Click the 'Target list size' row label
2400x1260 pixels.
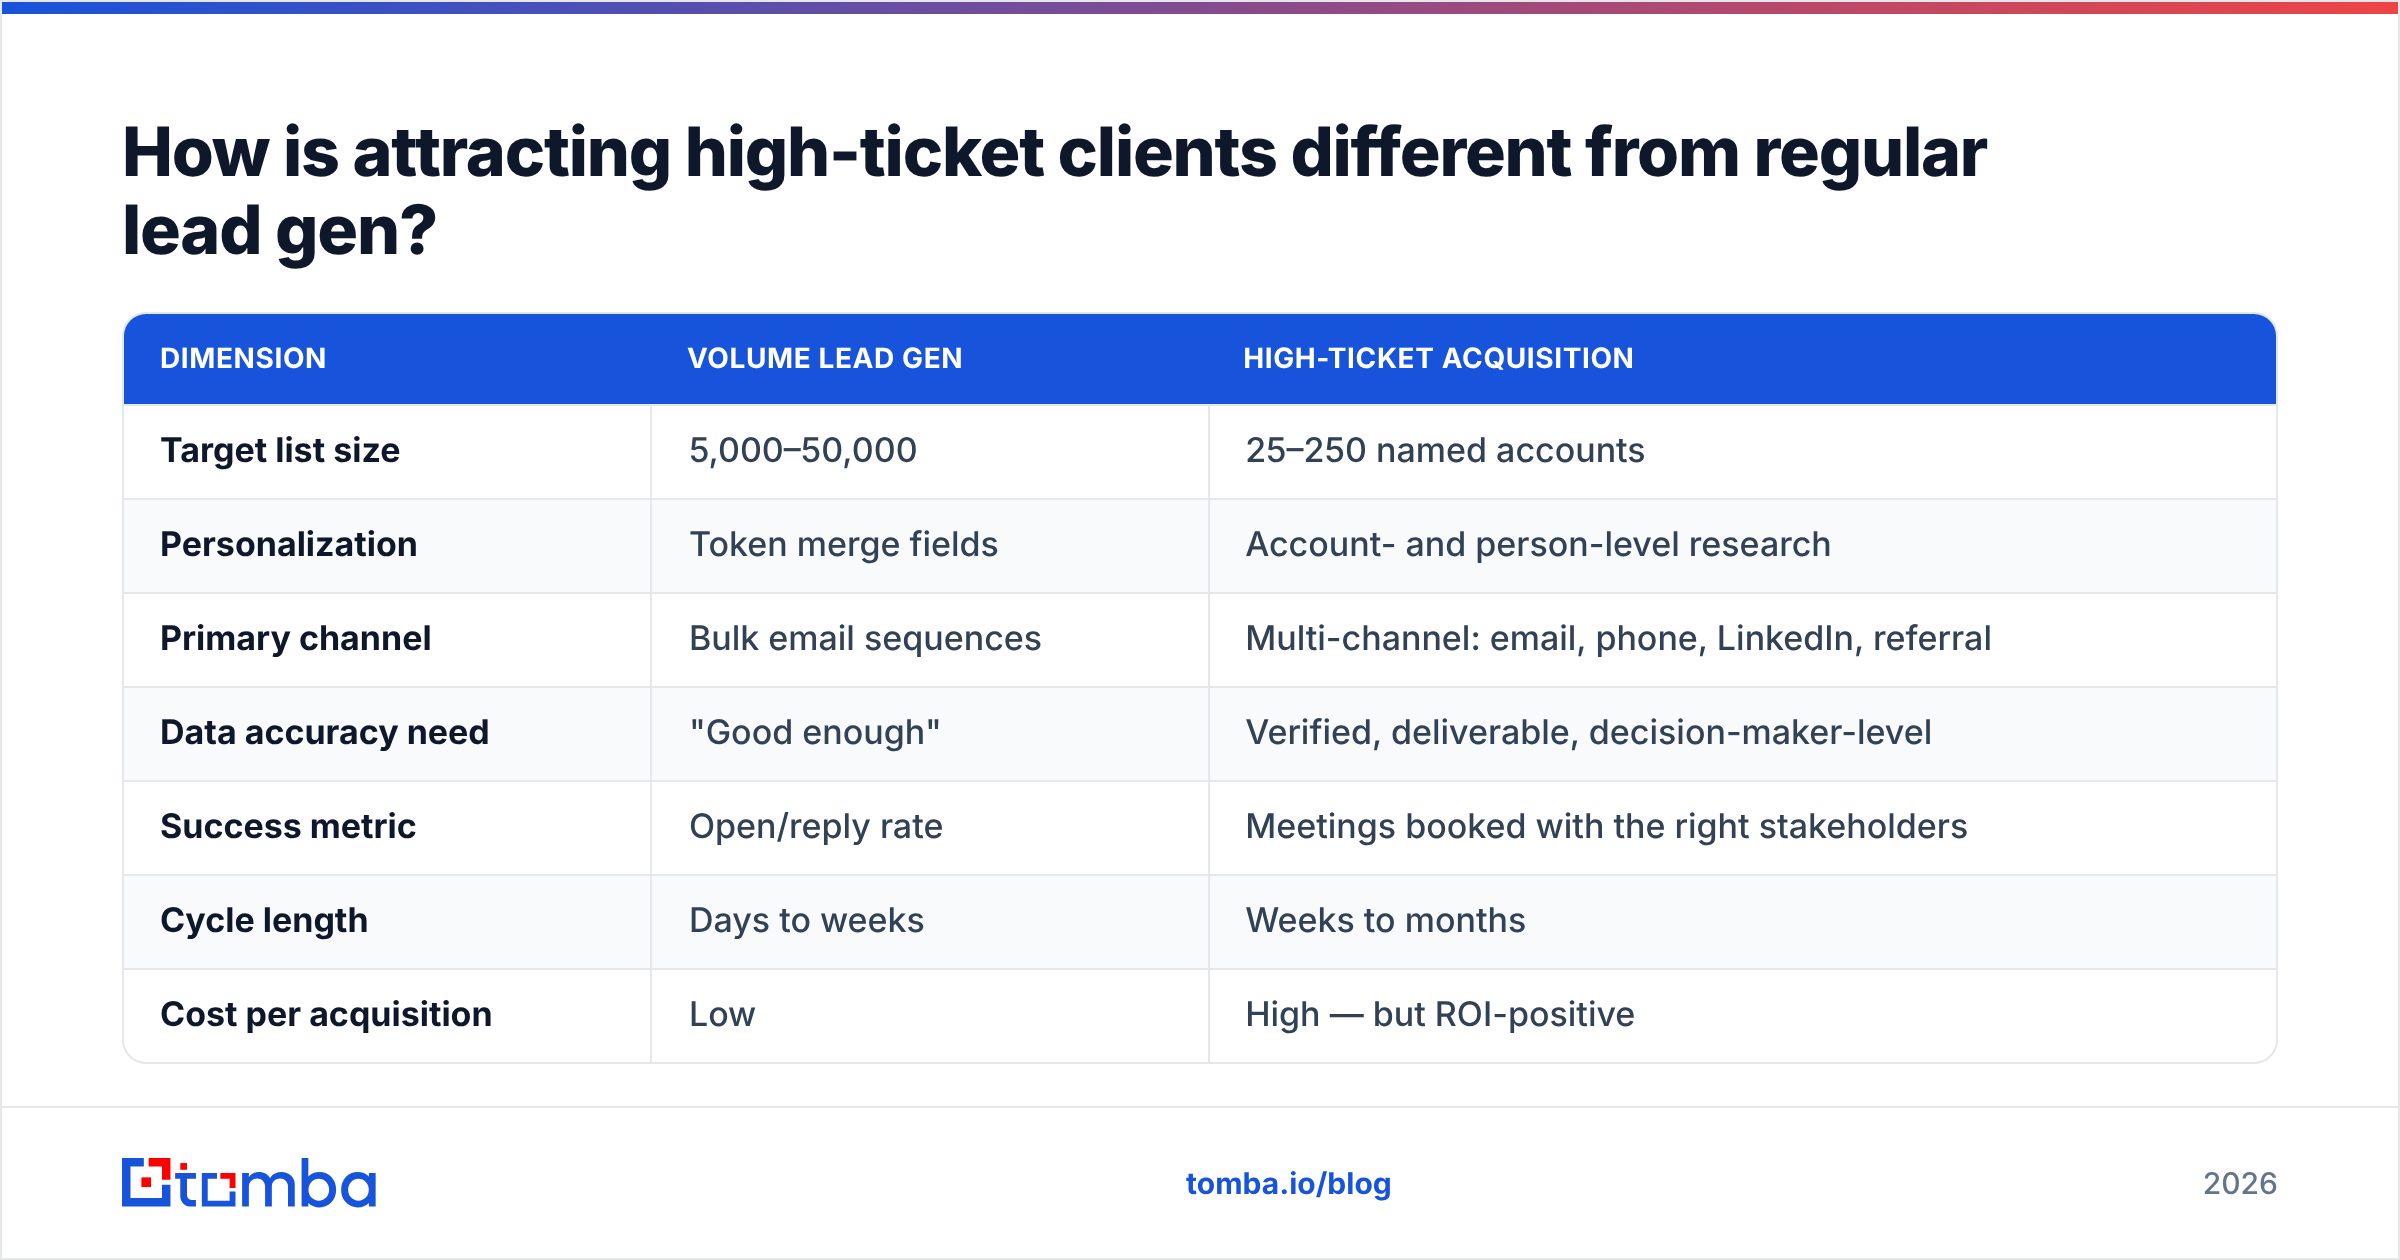click(280, 451)
